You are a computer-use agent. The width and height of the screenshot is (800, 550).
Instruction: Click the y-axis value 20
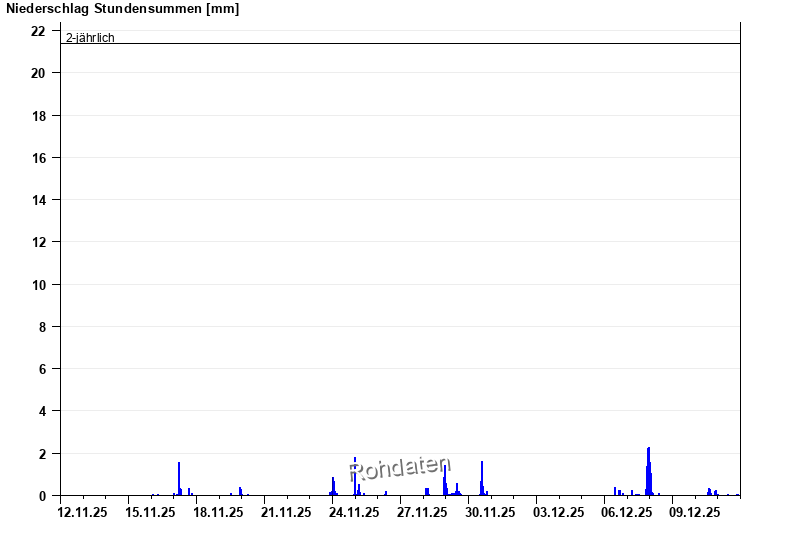coord(38,73)
